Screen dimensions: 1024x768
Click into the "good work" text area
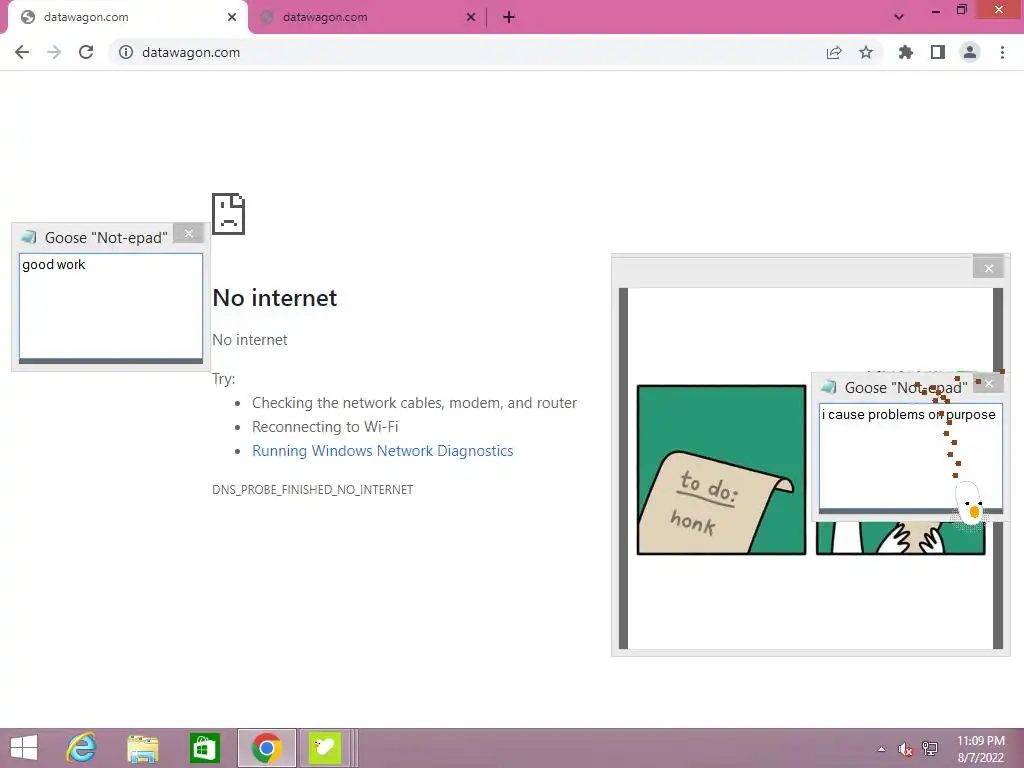point(111,306)
